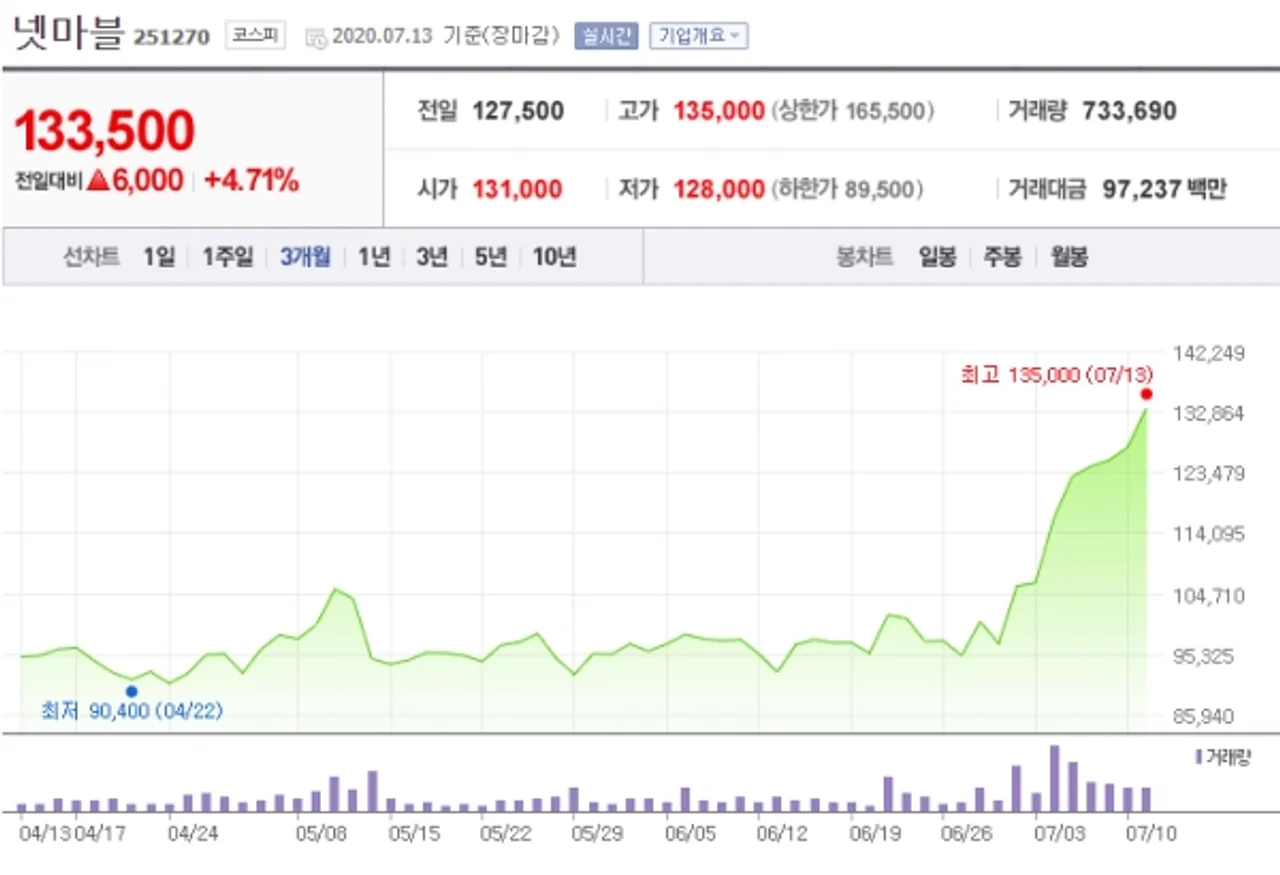
Task: Click the blue lowest-price marker dot
Action: click(131, 691)
